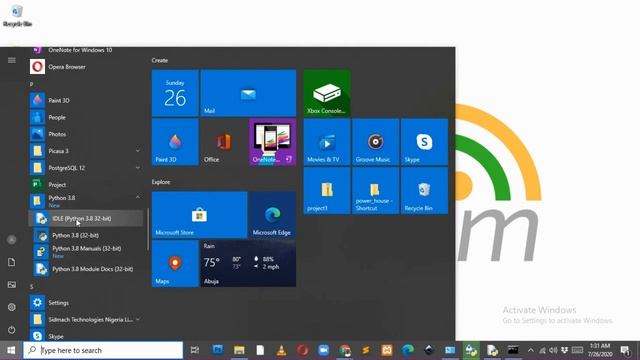Open Edge from taskbar
The width and height of the screenshot is (640, 360).
tap(408, 350)
